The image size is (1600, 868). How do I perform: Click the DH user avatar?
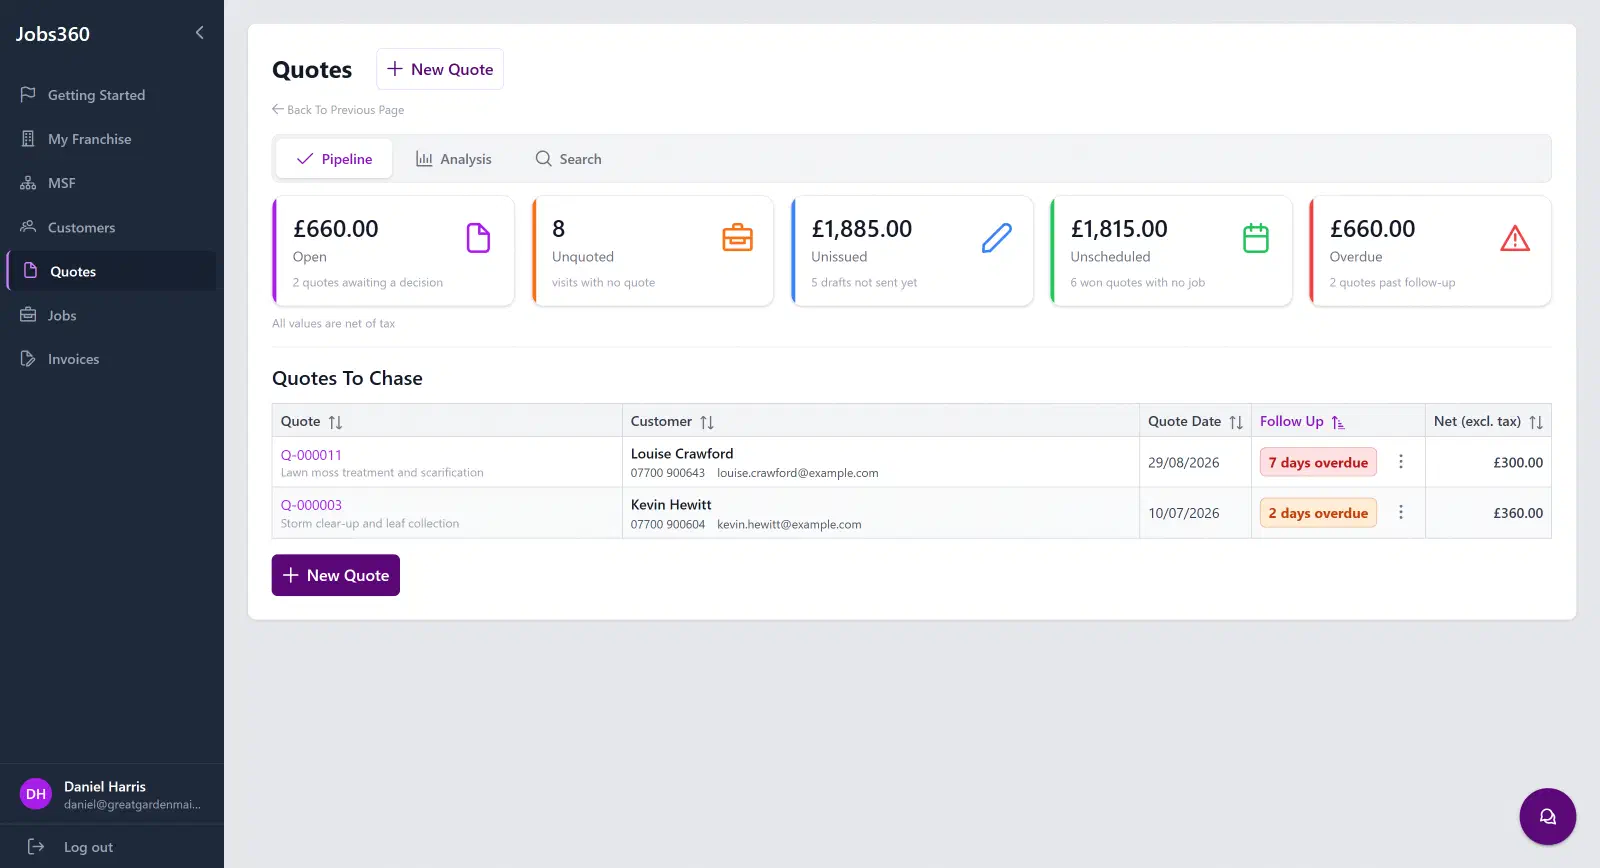point(36,794)
